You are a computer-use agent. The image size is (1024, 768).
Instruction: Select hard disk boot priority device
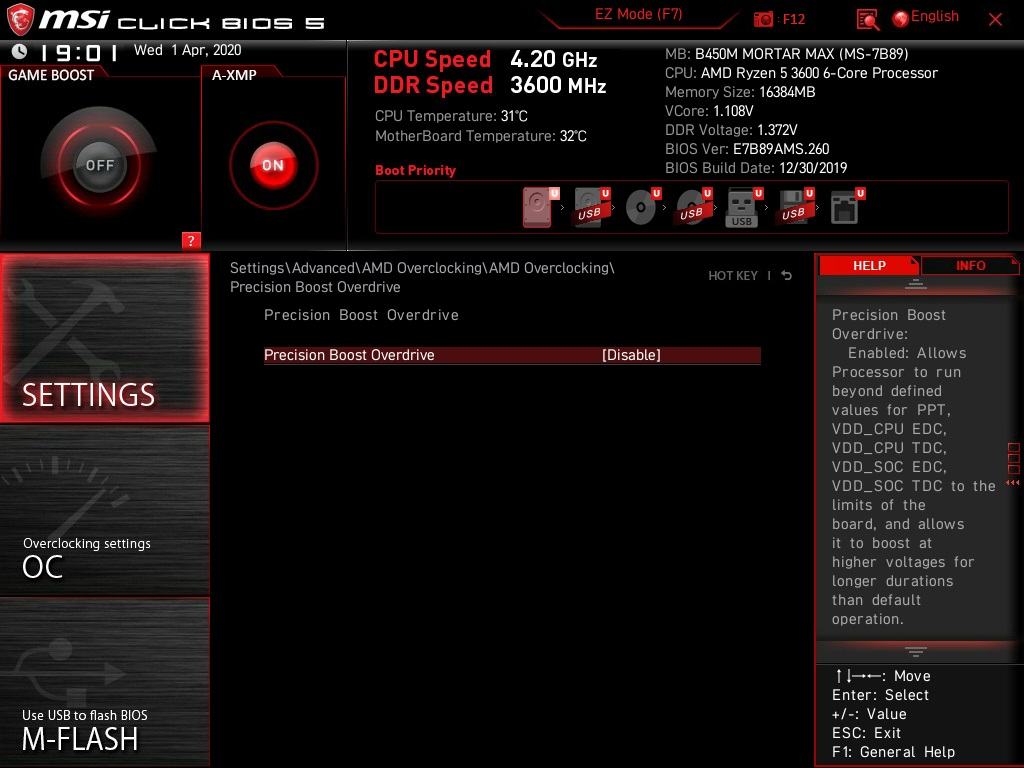tap(540, 207)
